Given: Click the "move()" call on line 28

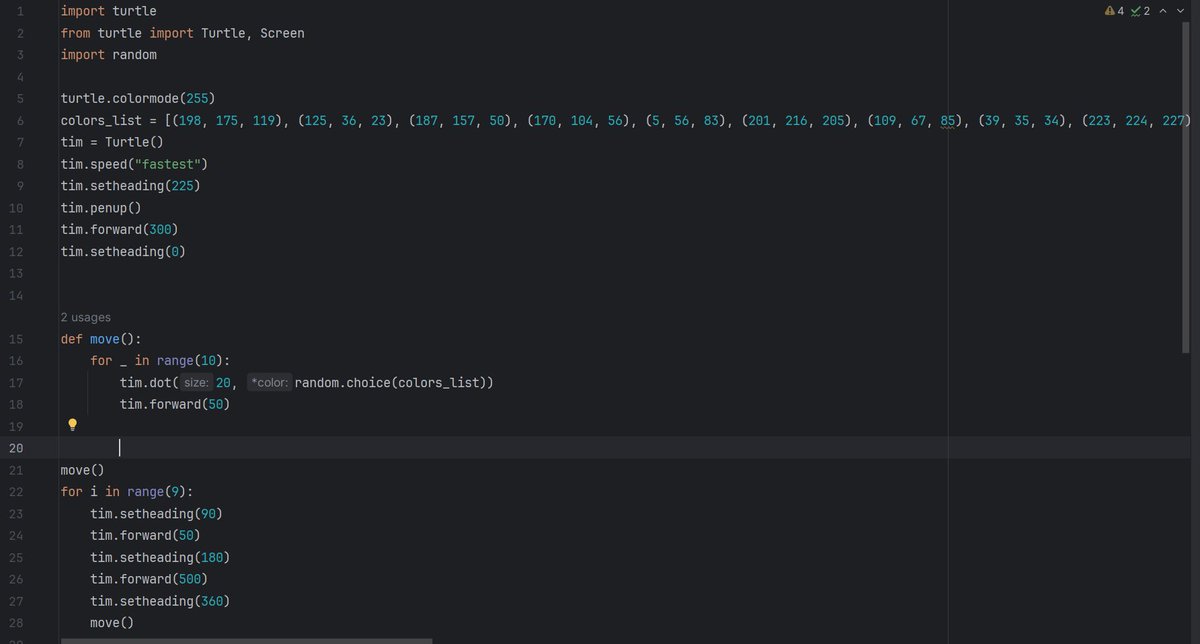Looking at the screenshot, I should 112,623.
